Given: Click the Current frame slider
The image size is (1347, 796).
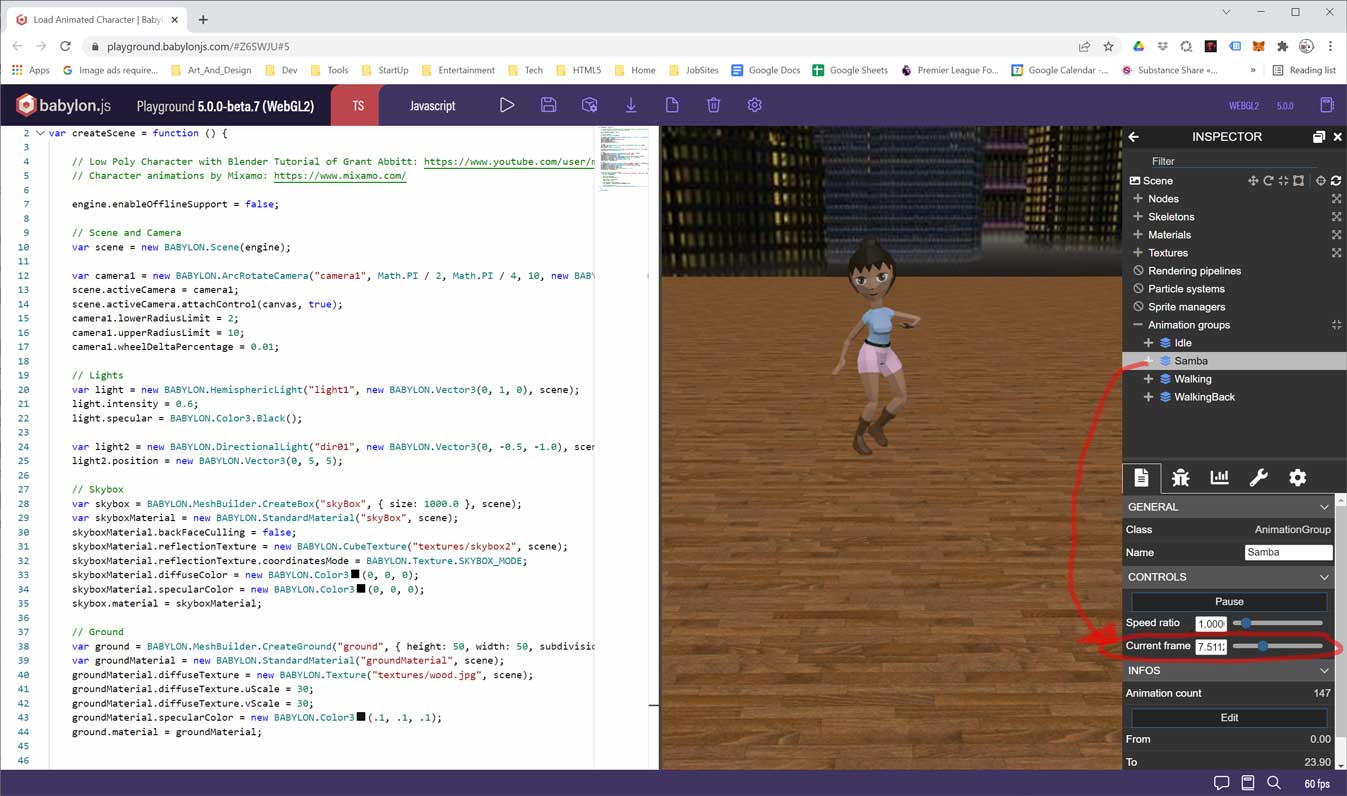Looking at the screenshot, I should click(x=1278, y=647).
